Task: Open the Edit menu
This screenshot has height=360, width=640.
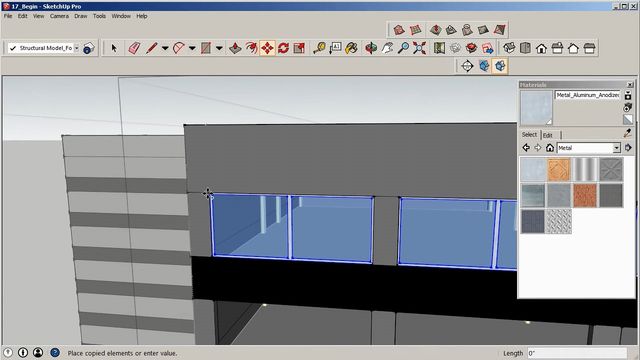Action: click(x=22, y=16)
